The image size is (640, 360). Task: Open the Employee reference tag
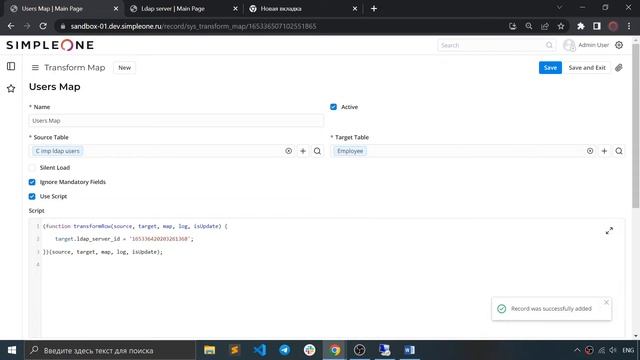pyautogui.click(x=350, y=151)
